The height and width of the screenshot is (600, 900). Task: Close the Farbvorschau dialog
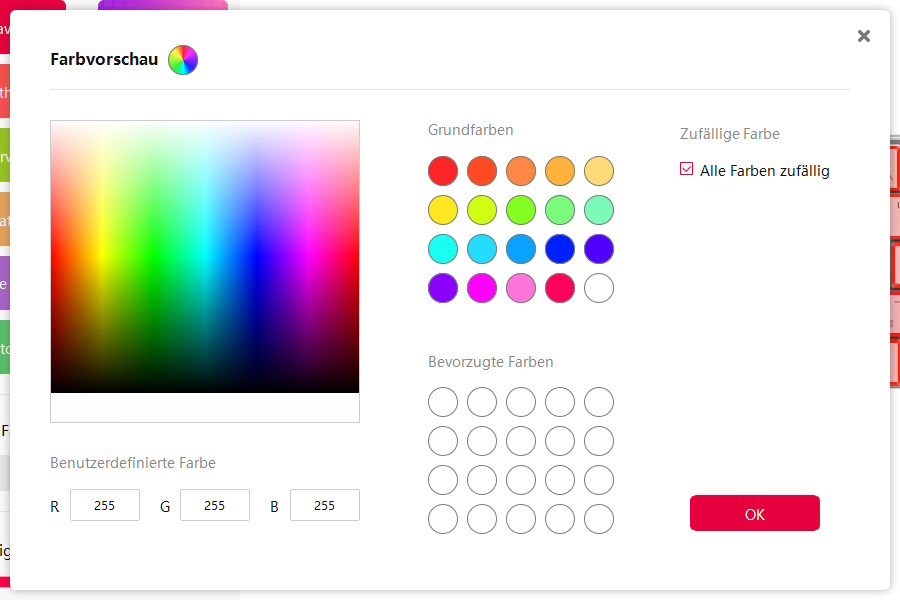(x=864, y=36)
